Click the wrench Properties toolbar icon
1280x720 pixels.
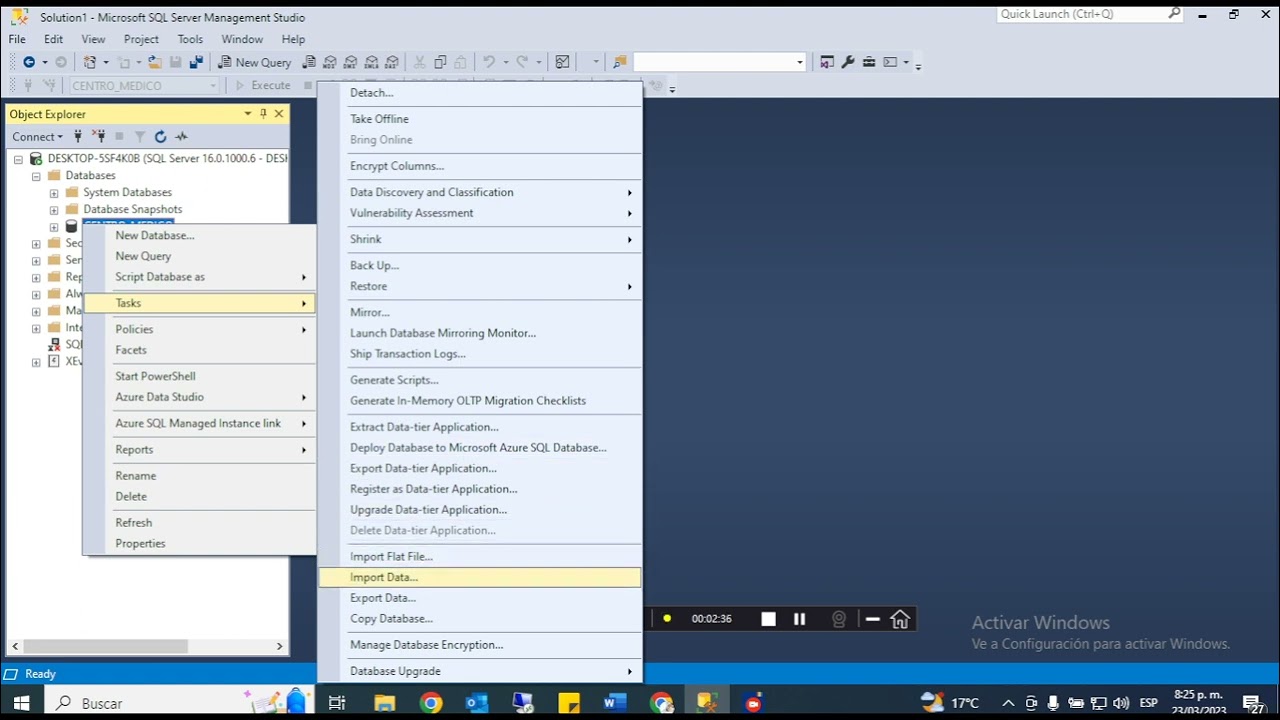(x=848, y=62)
